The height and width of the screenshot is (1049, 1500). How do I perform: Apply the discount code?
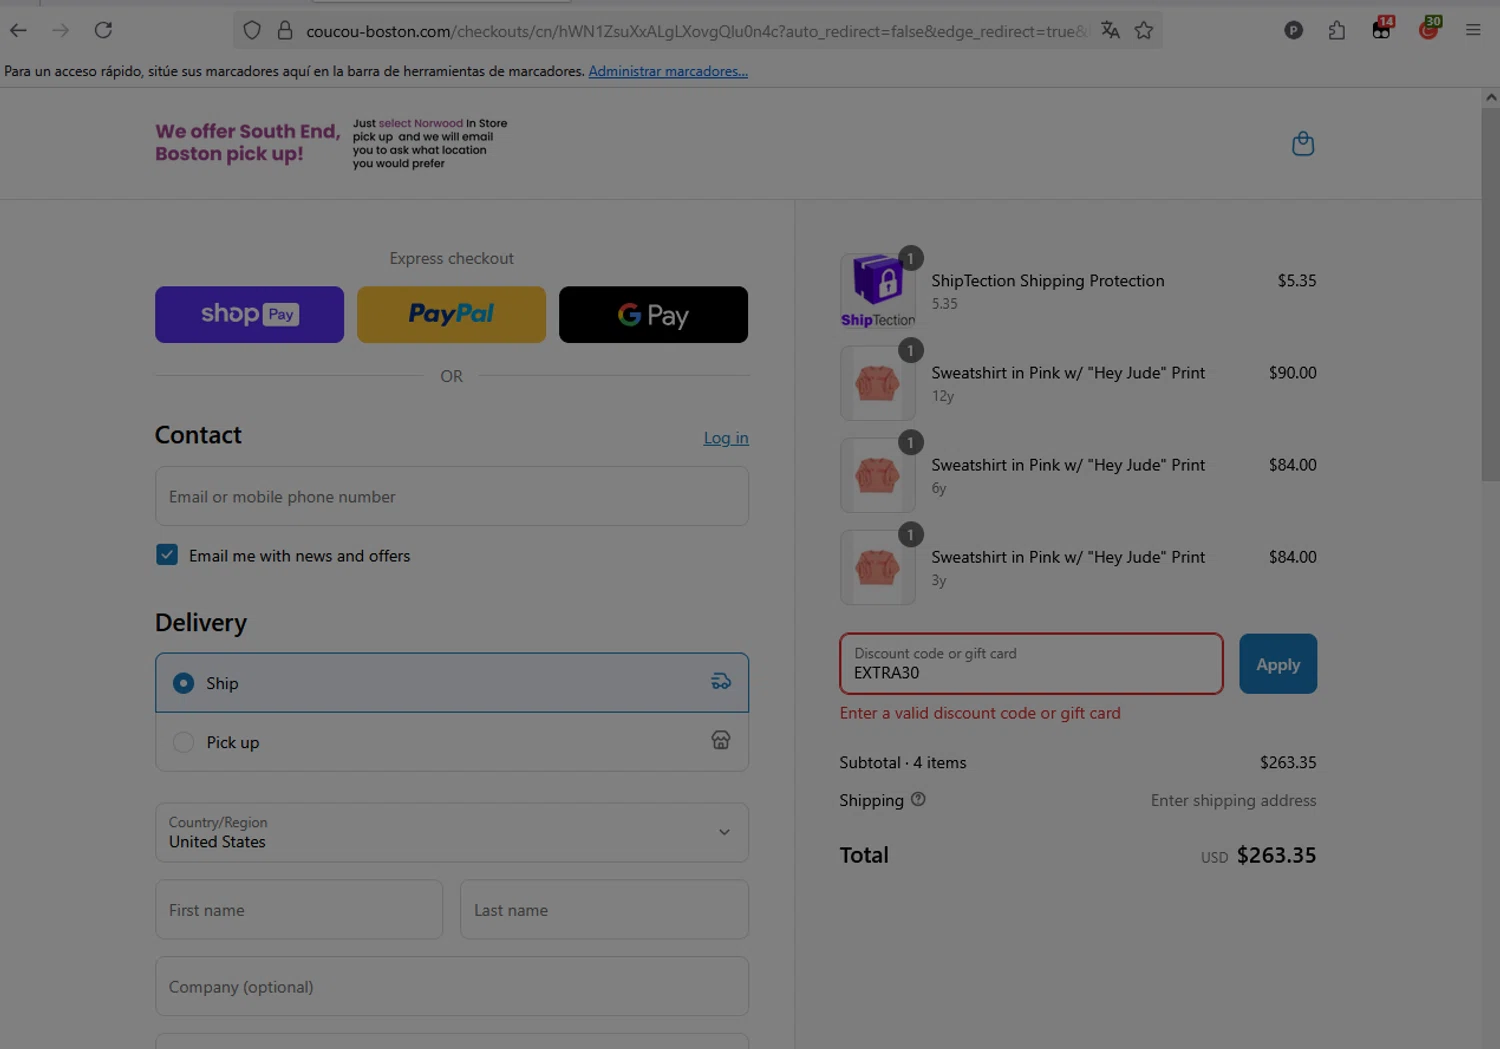coord(1278,664)
